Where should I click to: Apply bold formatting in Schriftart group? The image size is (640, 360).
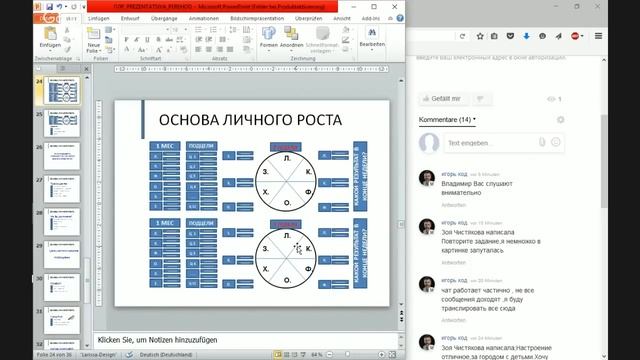(126, 40)
